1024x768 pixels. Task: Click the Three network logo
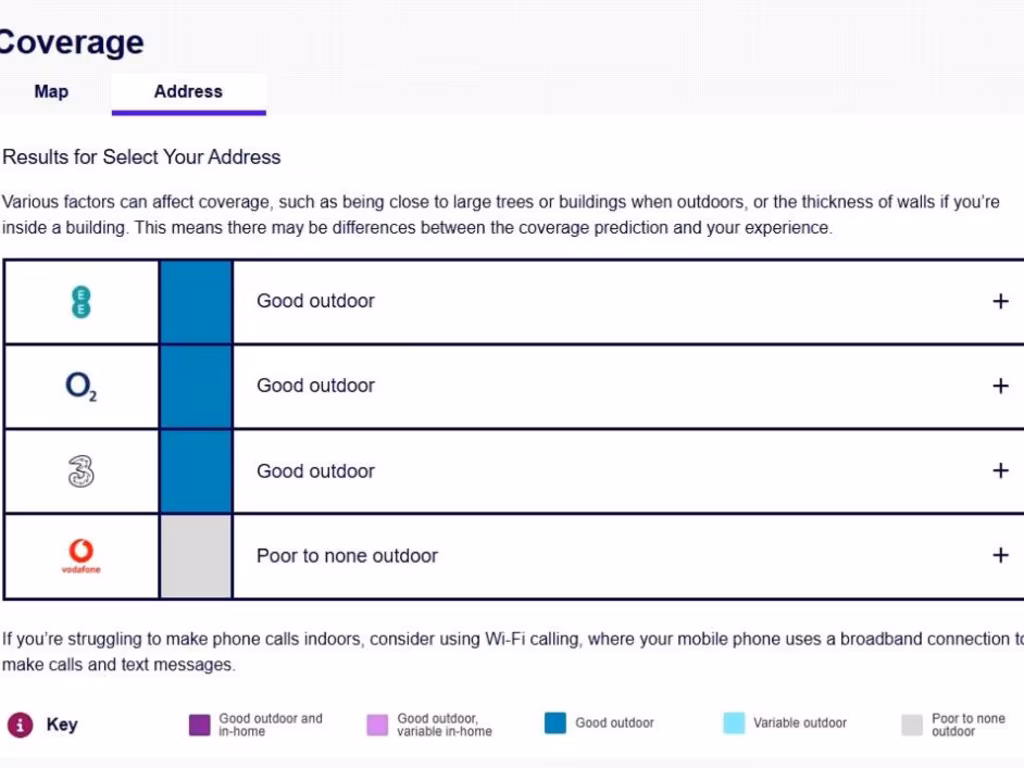pos(81,471)
